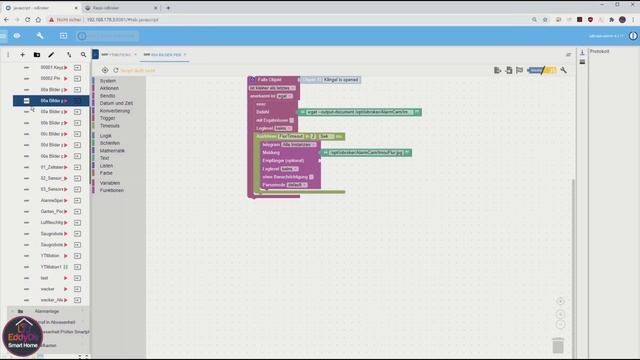Click the clear log icon below download icon
This screenshot has height=360, width=640.
tap(582, 62)
